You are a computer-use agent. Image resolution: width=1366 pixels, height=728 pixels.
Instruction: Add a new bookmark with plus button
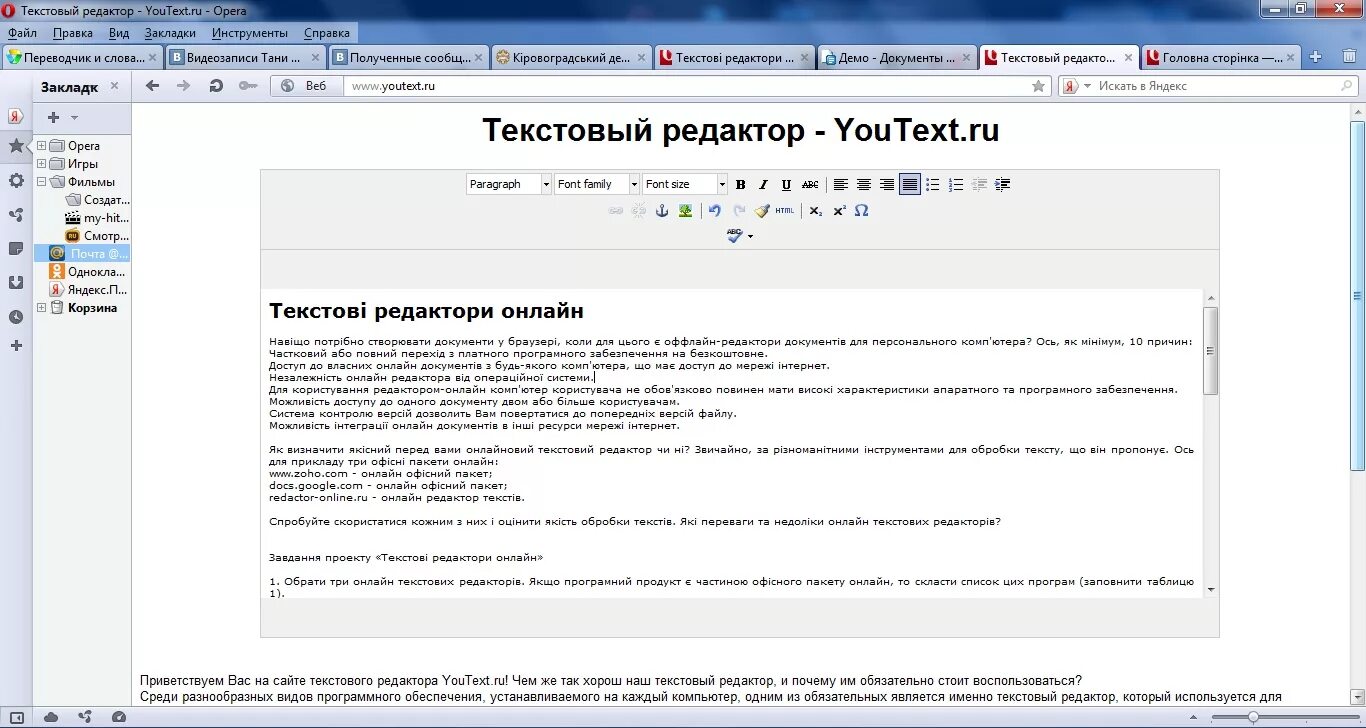[x=53, y=118]
